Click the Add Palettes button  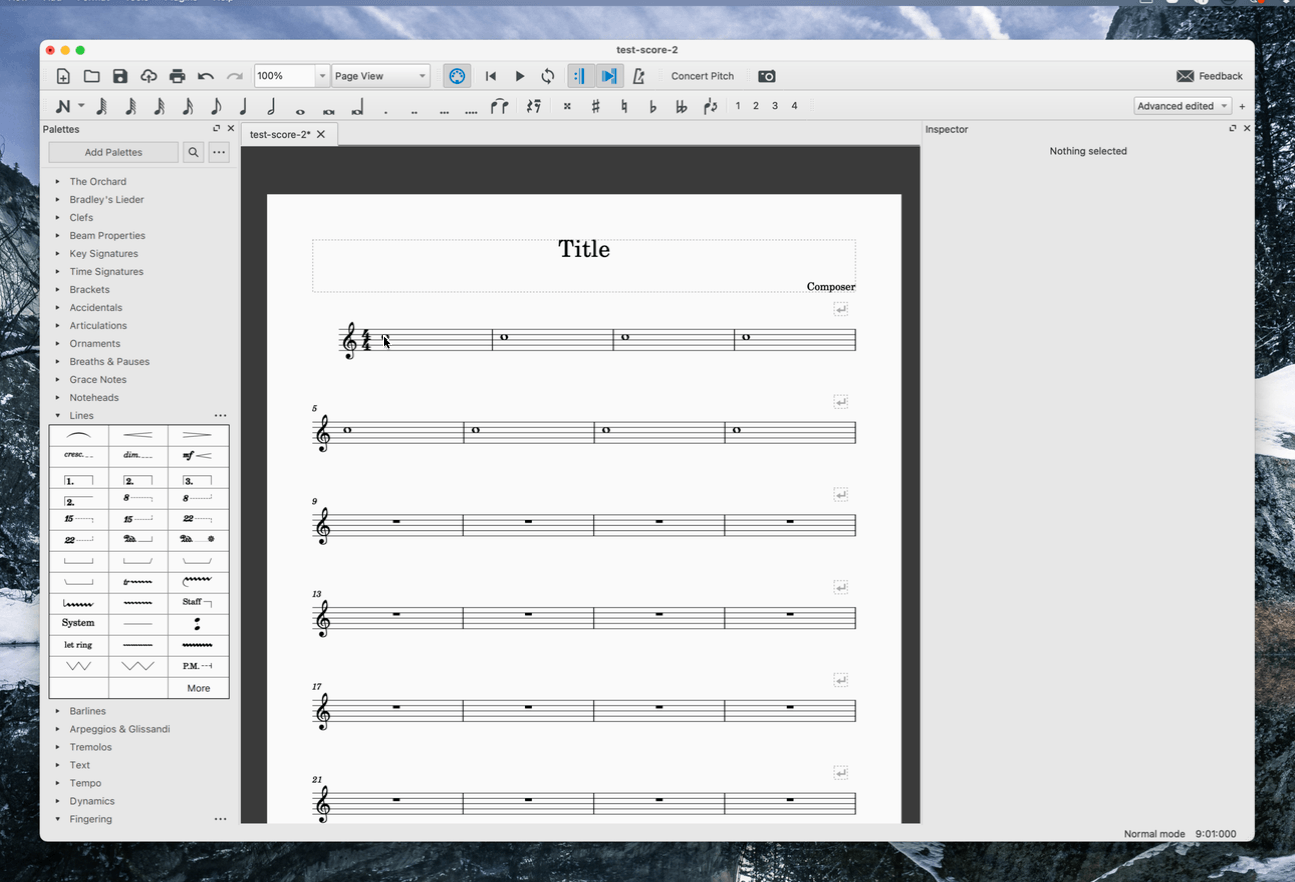113,152
